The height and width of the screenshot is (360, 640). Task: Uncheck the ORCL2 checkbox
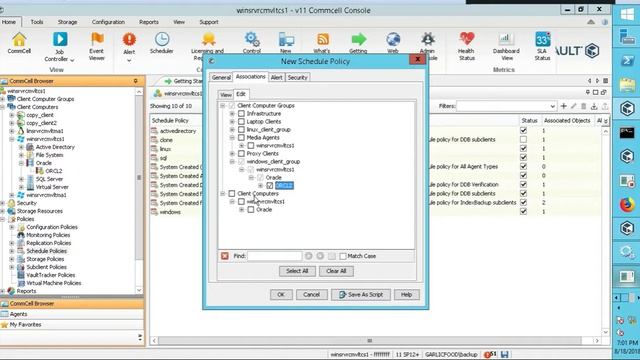coord(270,186)
